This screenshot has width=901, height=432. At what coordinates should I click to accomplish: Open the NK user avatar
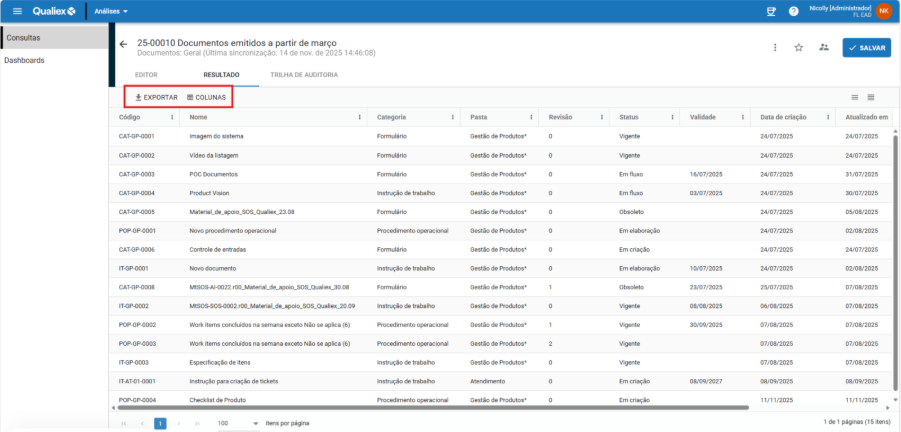tap(884, 11)
